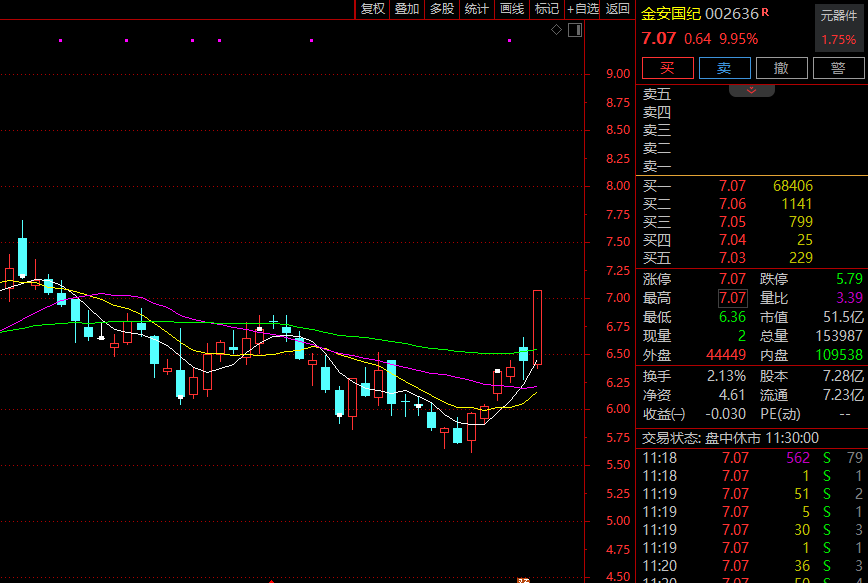Select the 卖二 order book row
This screenshot has height=583, width=868.
[x=752, y=148]
